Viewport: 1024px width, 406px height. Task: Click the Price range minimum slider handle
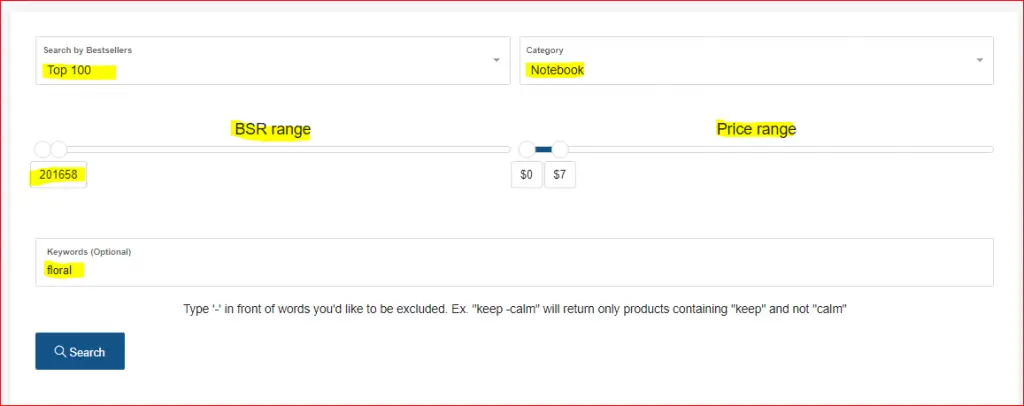[527, 149]
